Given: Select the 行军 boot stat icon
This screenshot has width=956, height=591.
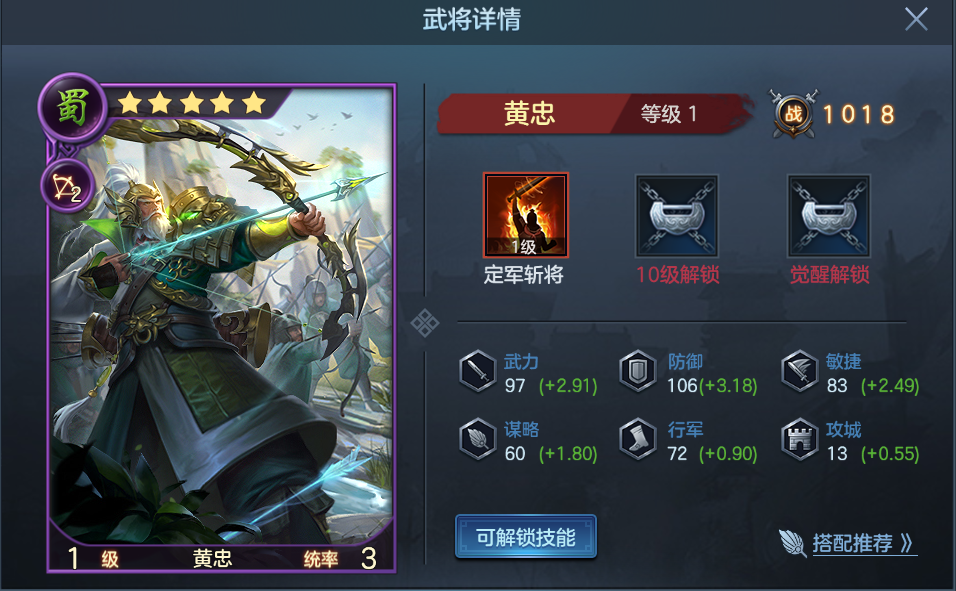Looking at the screenshot, I should (637, 439).
